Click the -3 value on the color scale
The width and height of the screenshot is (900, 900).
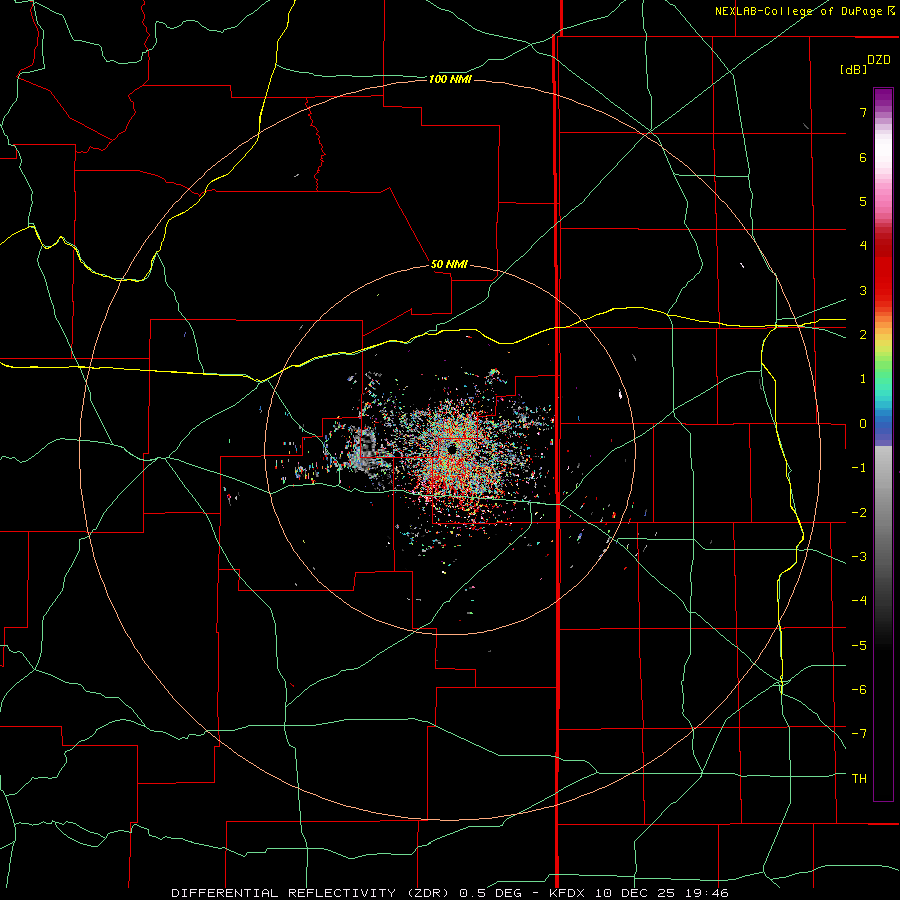tap(859, 557)
